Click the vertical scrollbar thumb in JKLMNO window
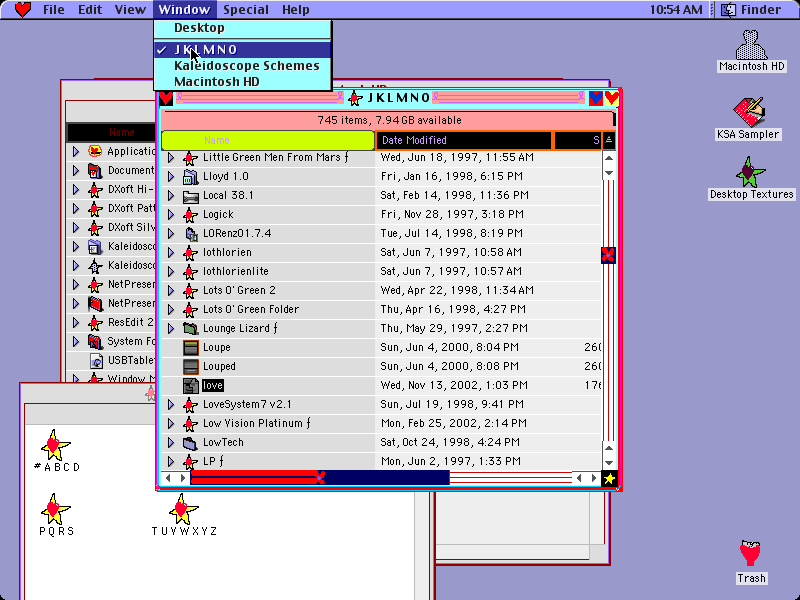Screen dimensions: 800x600 [608, 255]
